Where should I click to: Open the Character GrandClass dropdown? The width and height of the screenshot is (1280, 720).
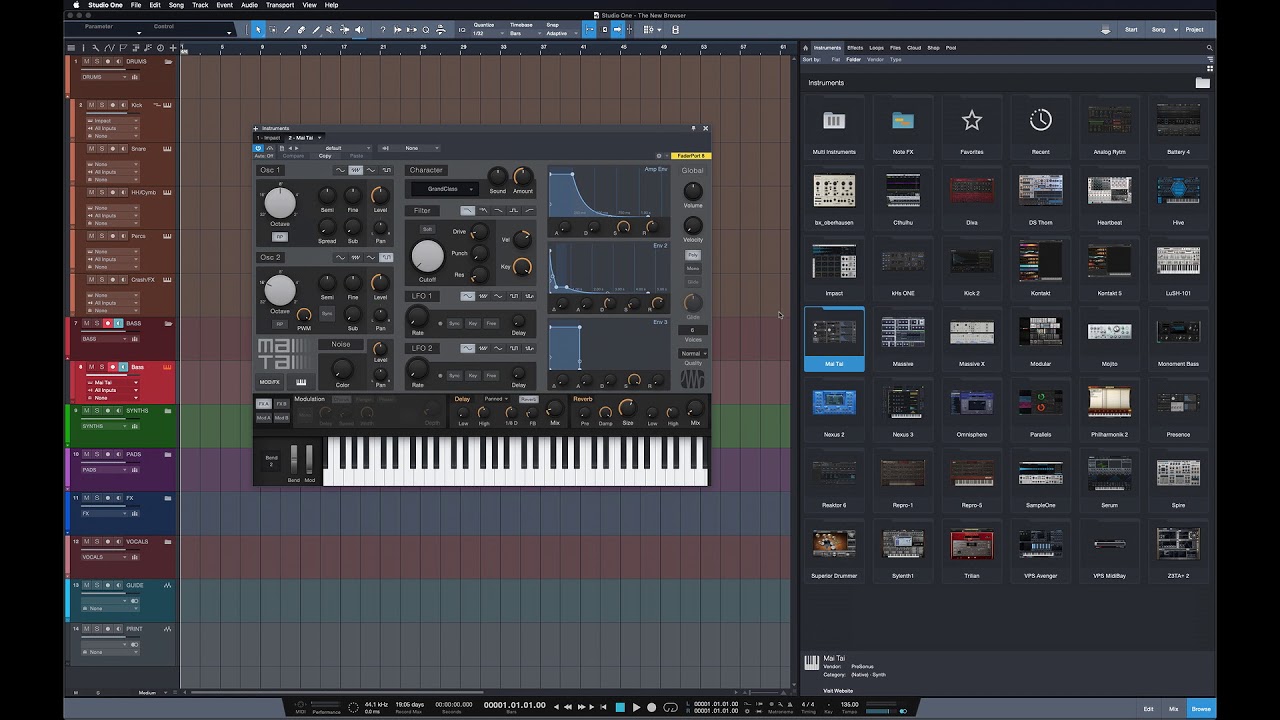pyautogui.click(x=445, y=189)
